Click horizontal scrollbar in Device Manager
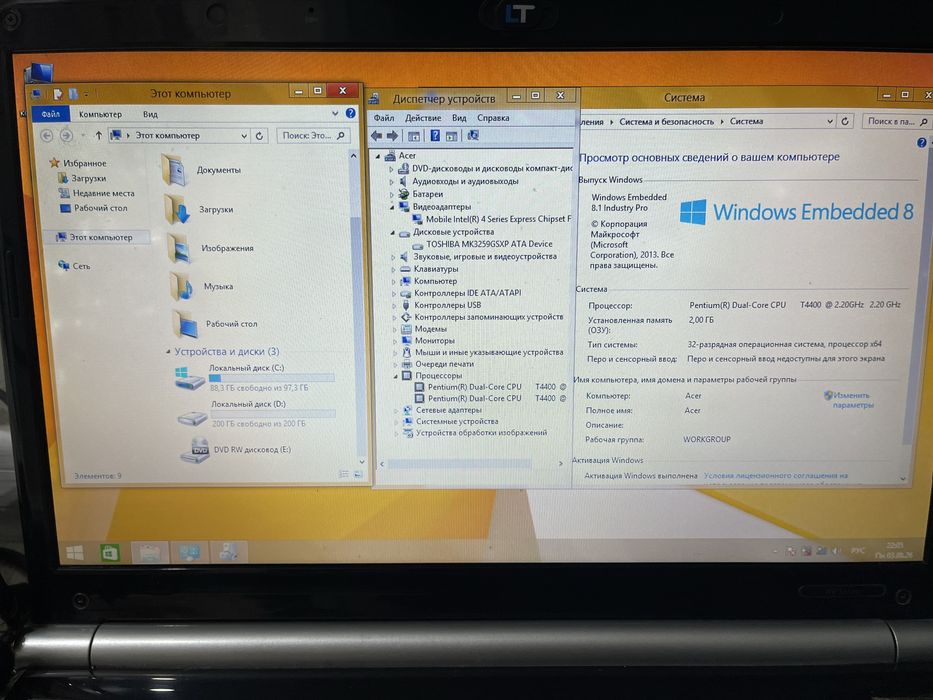 click(459, 463)
